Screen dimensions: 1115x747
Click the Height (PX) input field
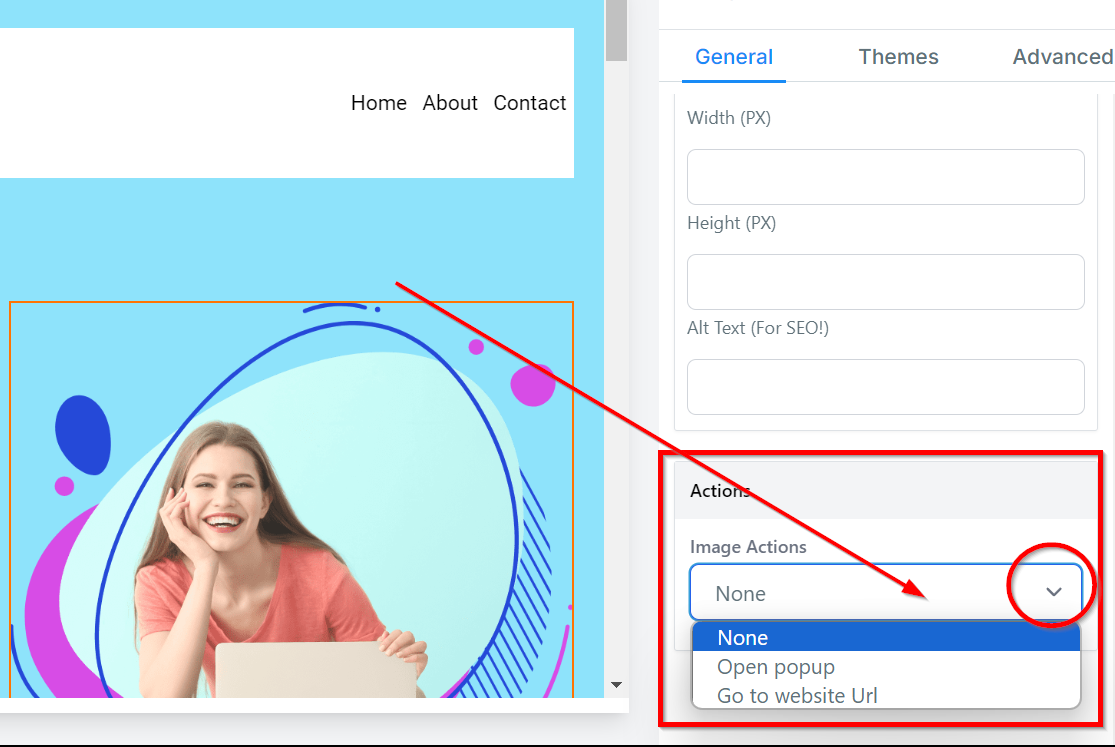point(885,282)
